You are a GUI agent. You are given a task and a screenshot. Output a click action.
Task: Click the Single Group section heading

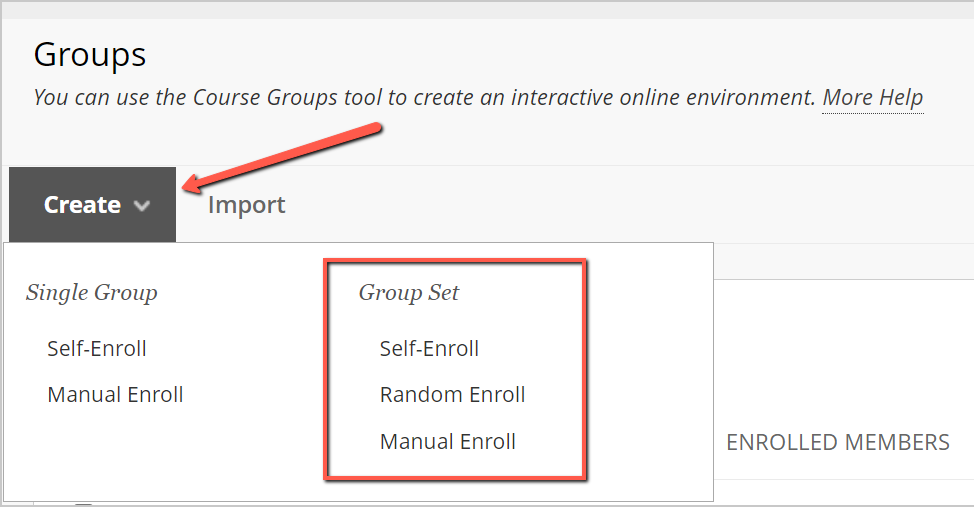(x=91, y=293)
